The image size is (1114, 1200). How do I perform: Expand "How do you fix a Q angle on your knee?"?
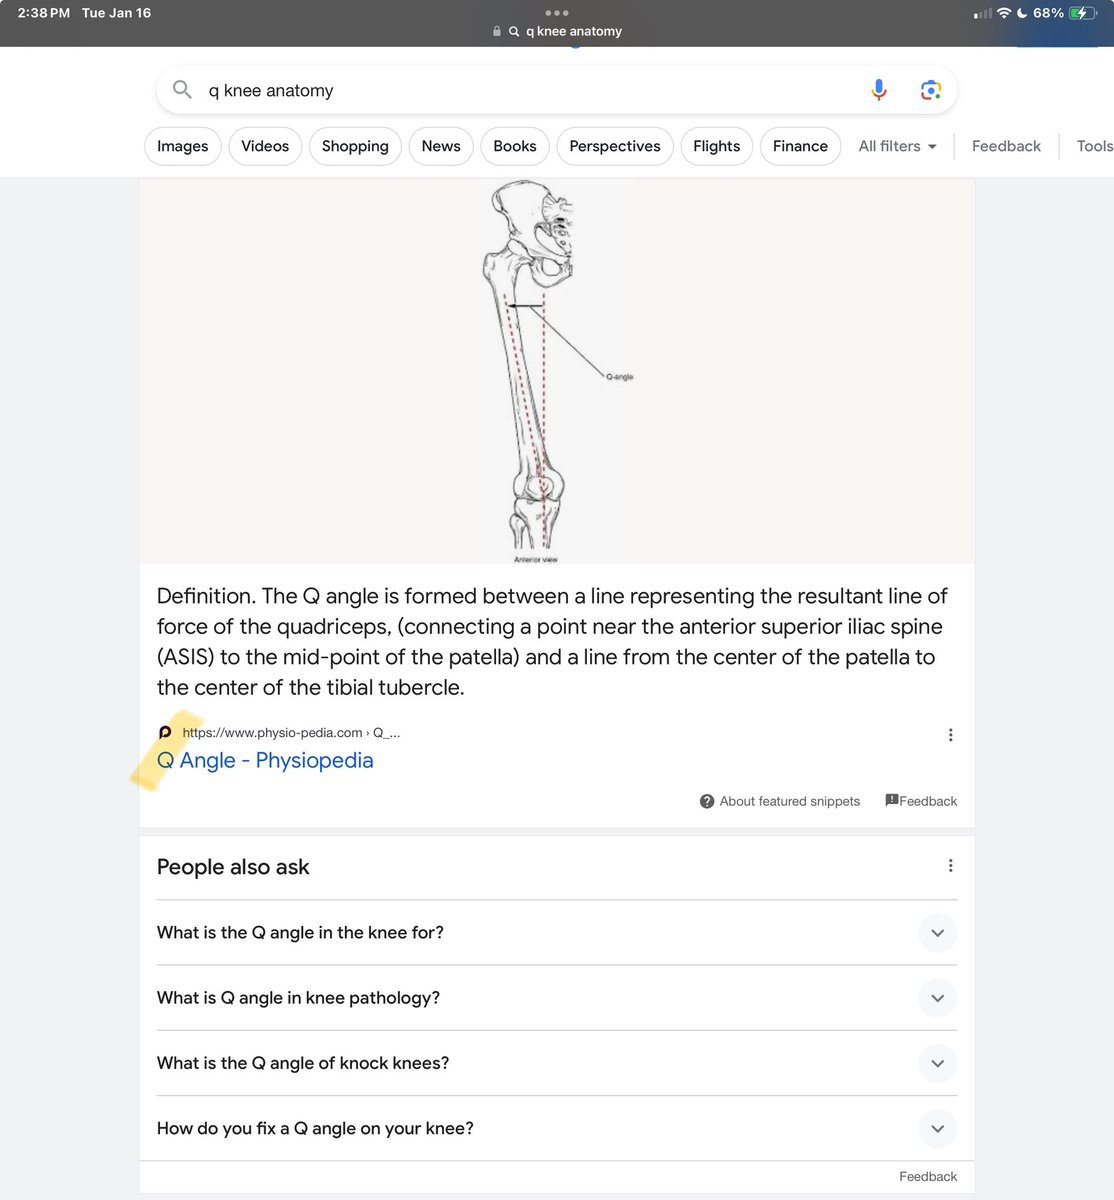pos(557,1128)
